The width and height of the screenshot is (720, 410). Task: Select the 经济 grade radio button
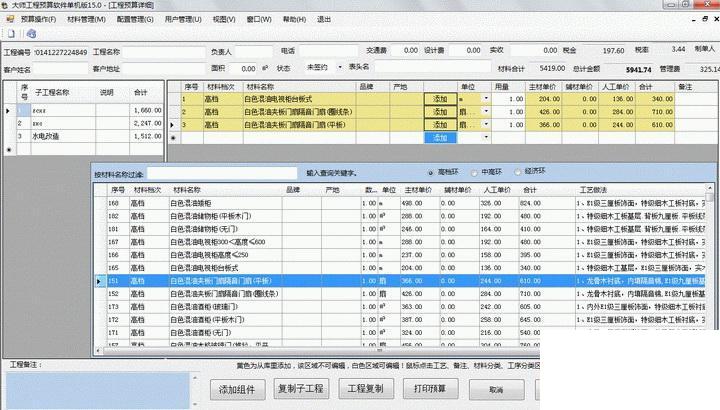pyautogui.click(x=518, y=172)
